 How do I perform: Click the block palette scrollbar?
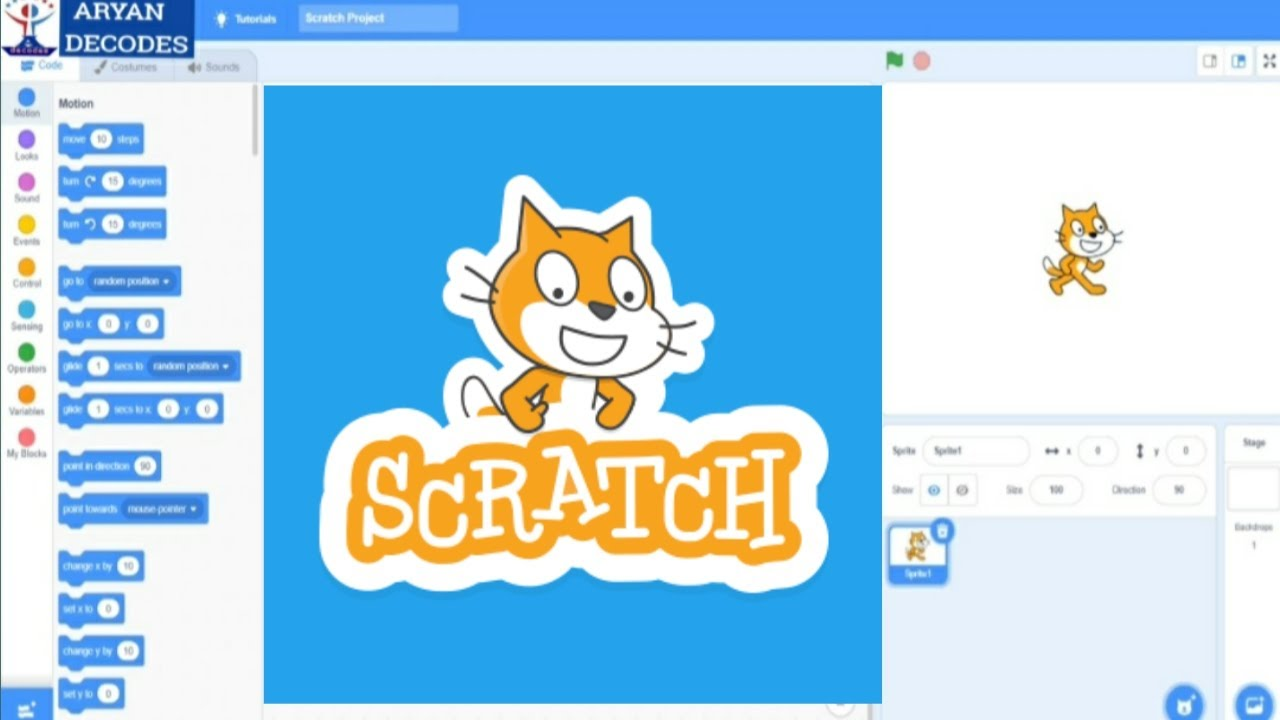click(x=255, y=120)
